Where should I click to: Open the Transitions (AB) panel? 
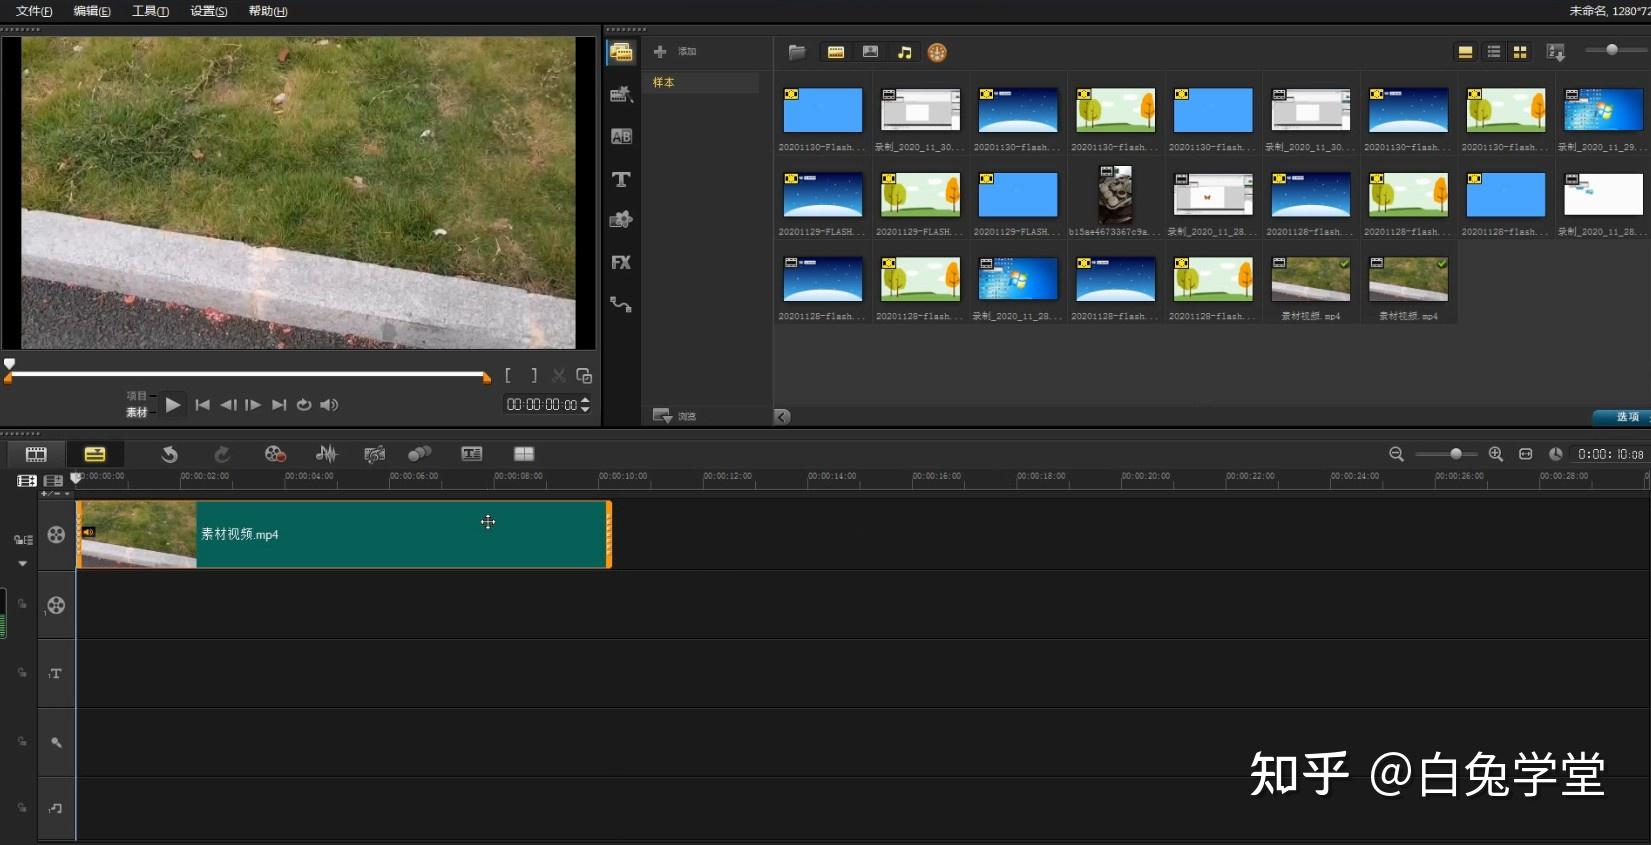point(621,137)
